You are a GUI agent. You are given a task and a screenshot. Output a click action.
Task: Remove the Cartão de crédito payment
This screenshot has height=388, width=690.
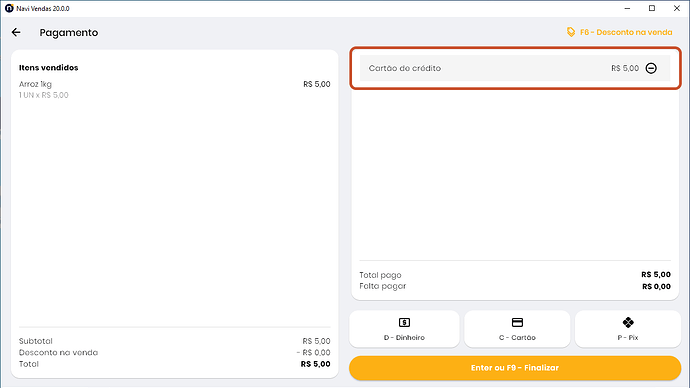651,68
